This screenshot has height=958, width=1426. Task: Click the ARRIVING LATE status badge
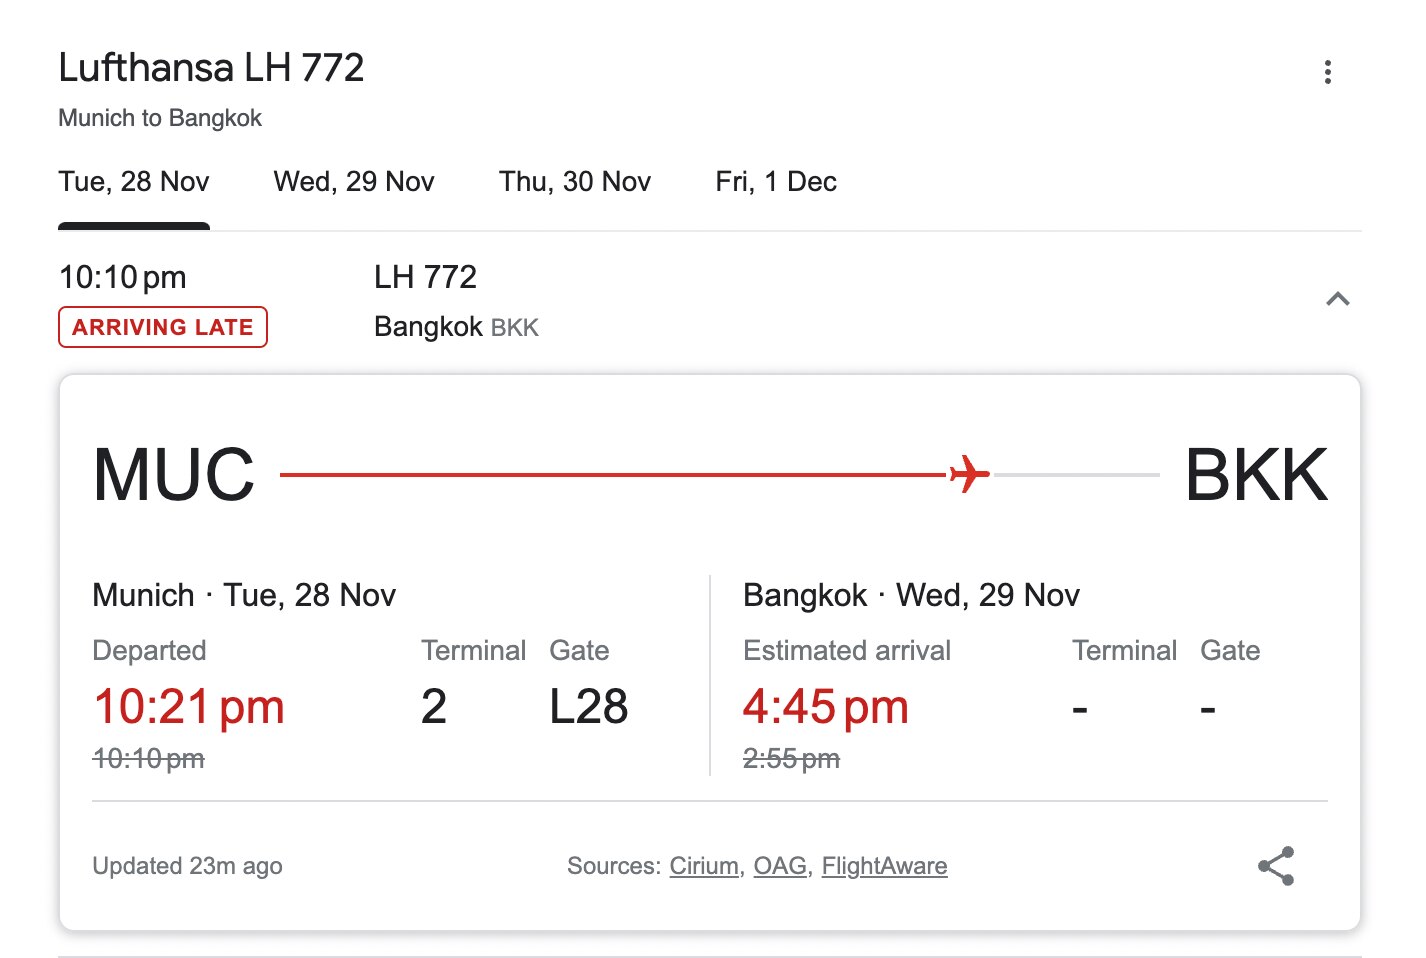coord(163,327)
